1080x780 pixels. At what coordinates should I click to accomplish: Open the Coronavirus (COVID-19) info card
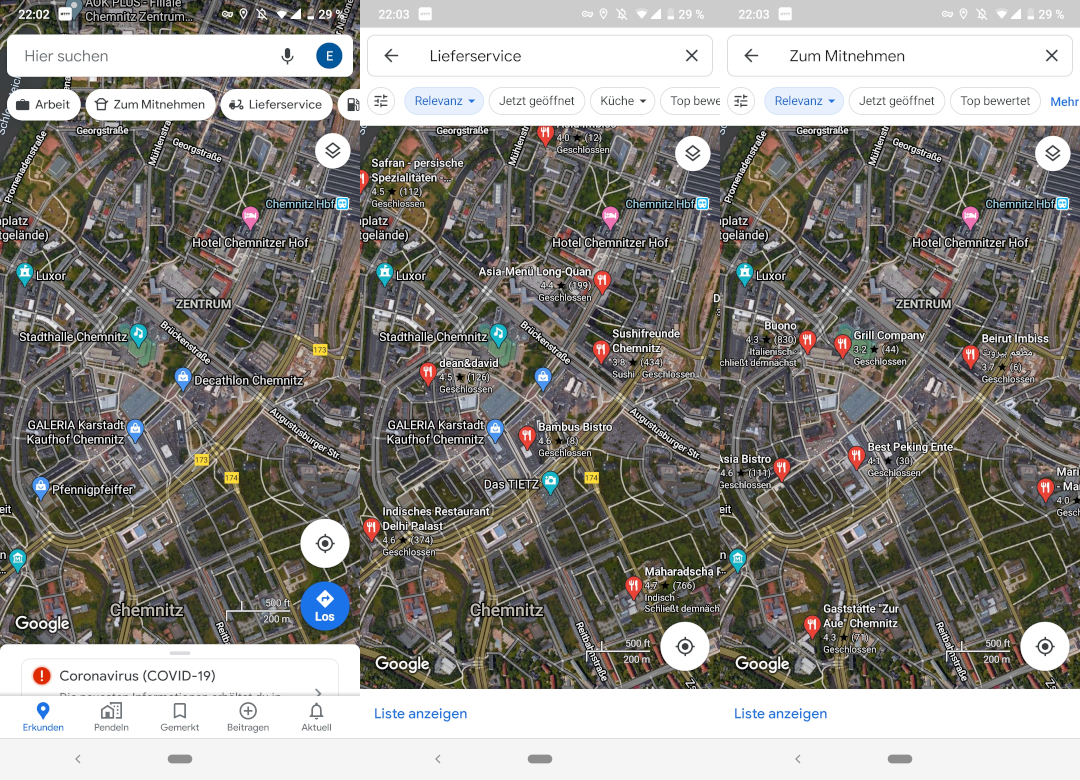180,677
